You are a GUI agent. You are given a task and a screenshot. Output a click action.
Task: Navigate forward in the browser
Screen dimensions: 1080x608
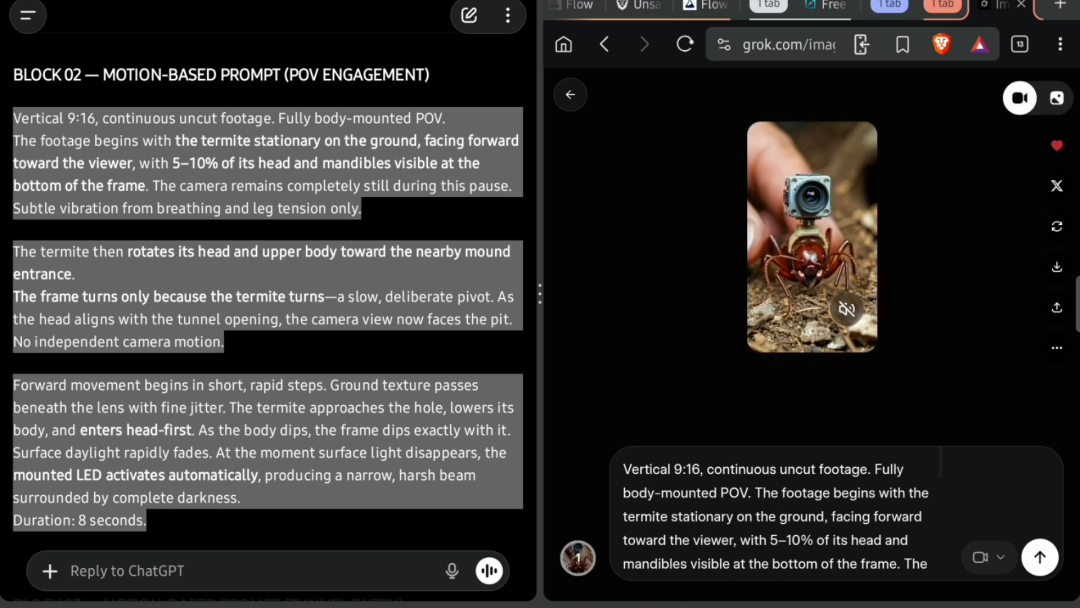pyautogui.click(x=644, y=44)
